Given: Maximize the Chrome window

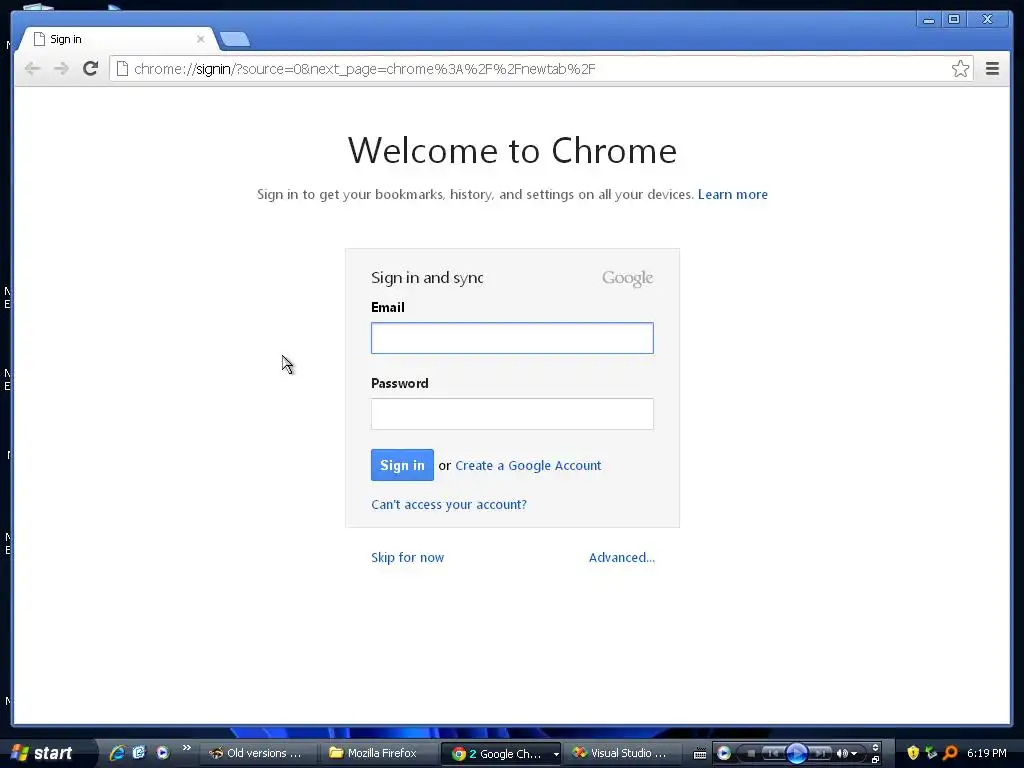Looking at the screenshot, I should 954,20.
